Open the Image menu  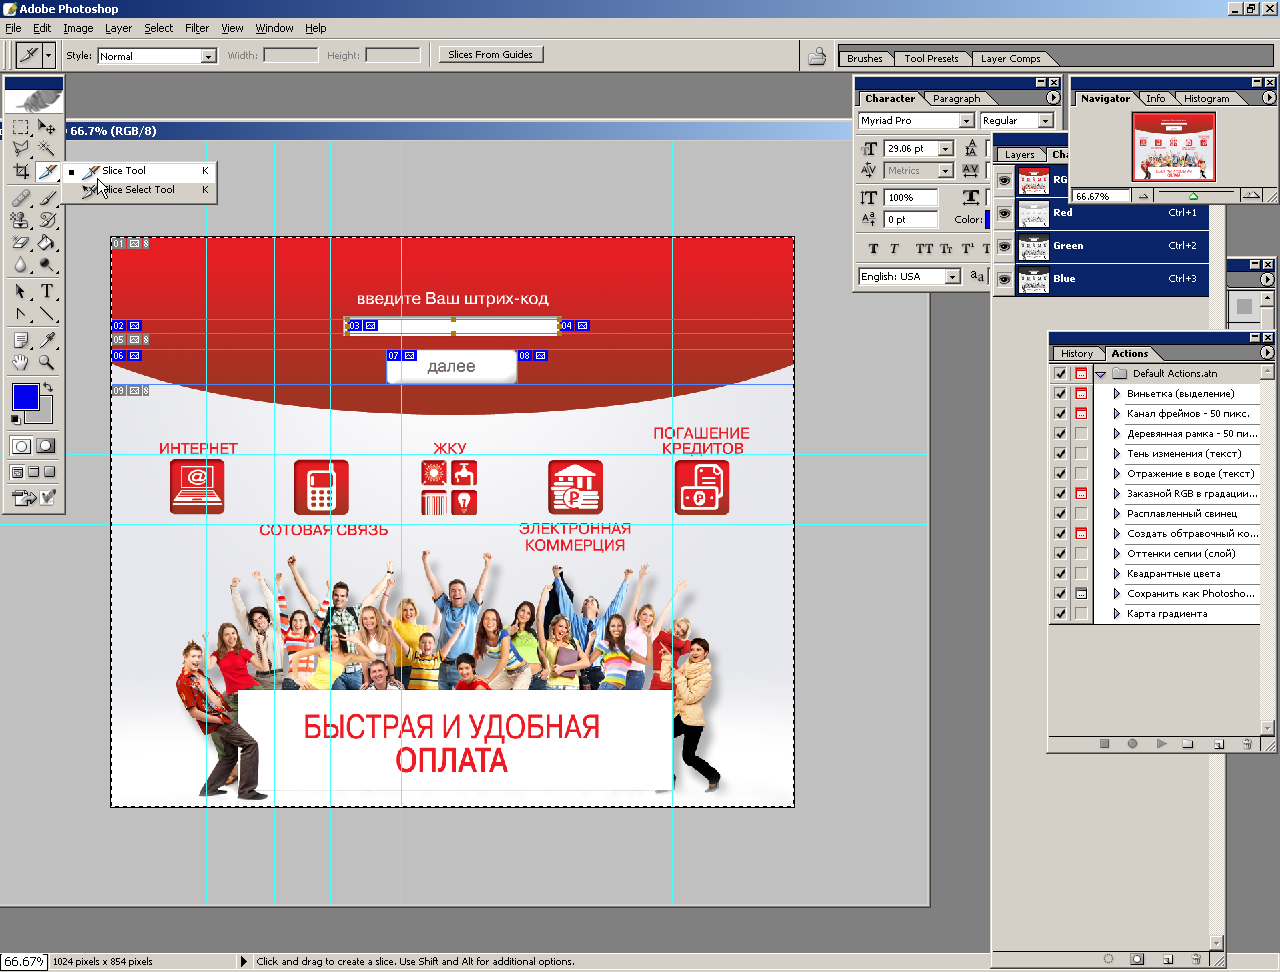[x=78, y=28]
